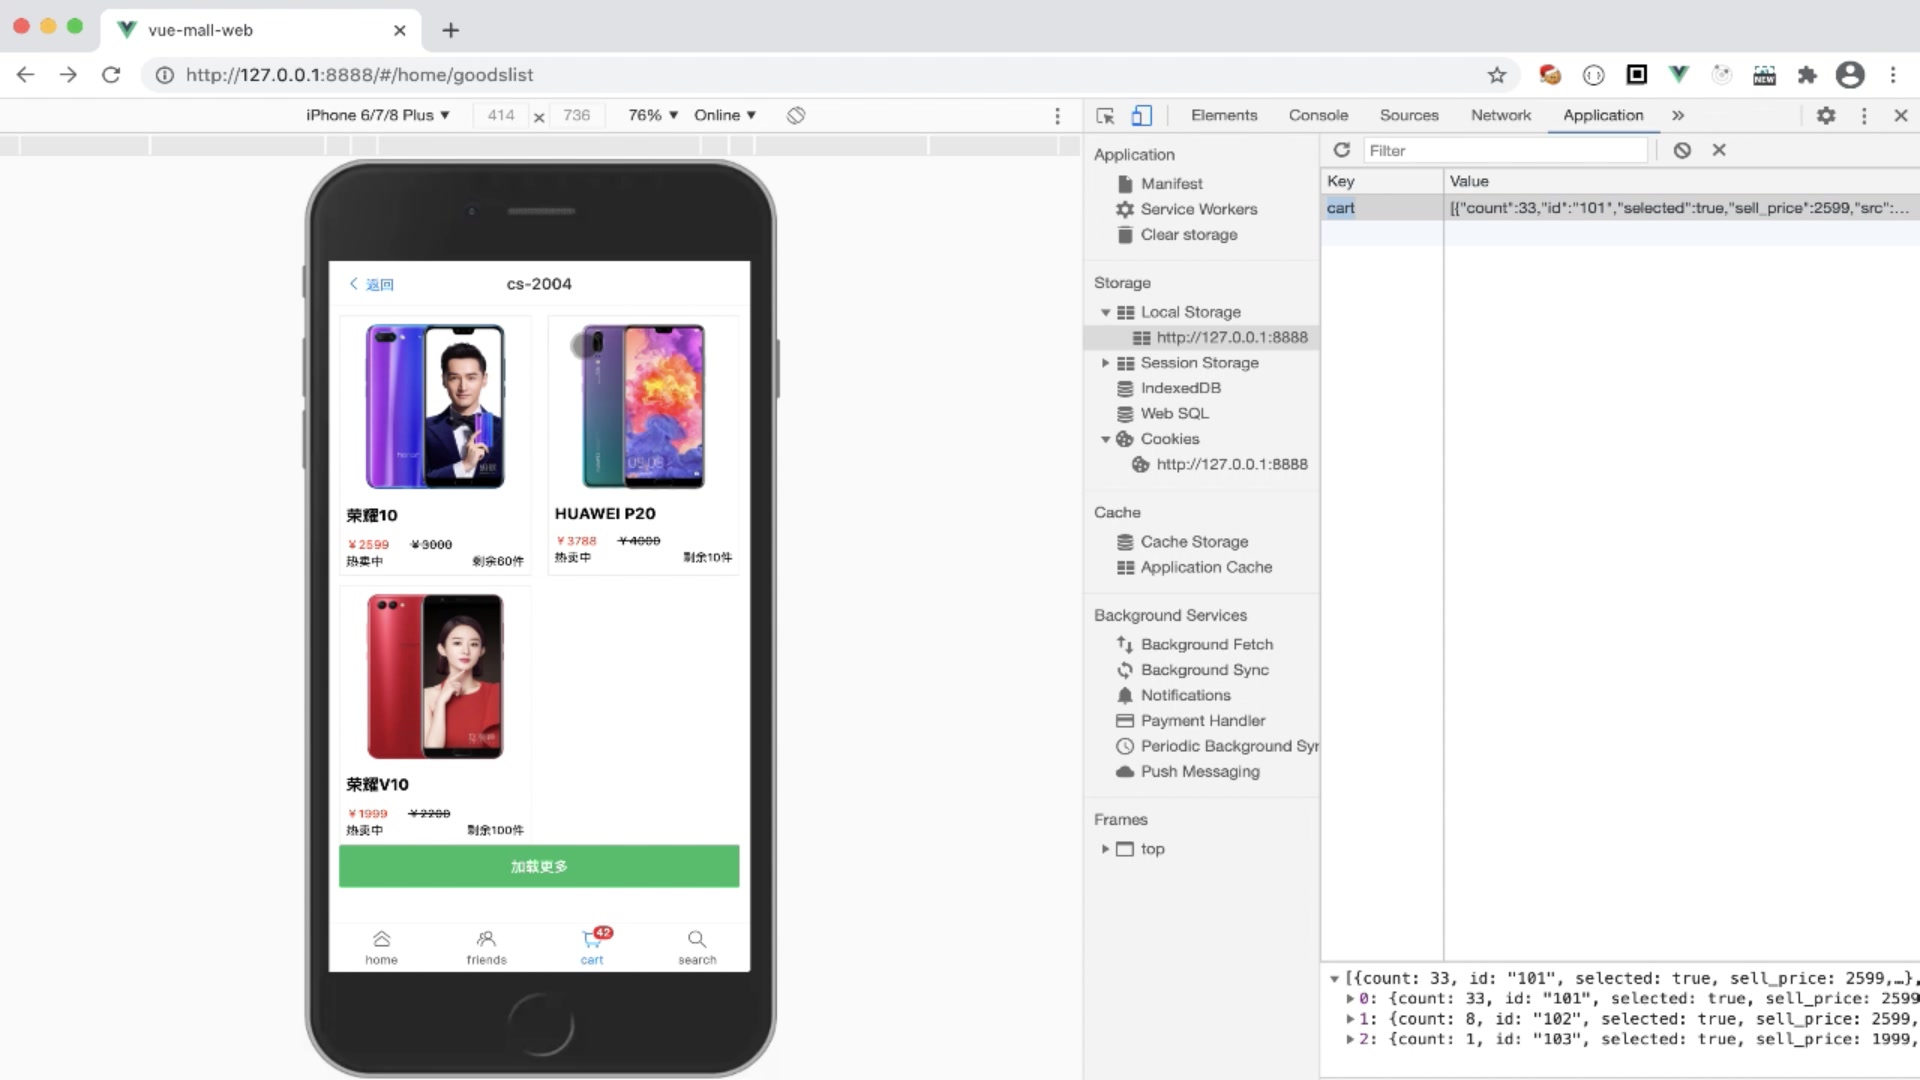Open the HUAWEI P20 product image
The width and height of the screenshot is (1920, 1080).
click(644, 406)
